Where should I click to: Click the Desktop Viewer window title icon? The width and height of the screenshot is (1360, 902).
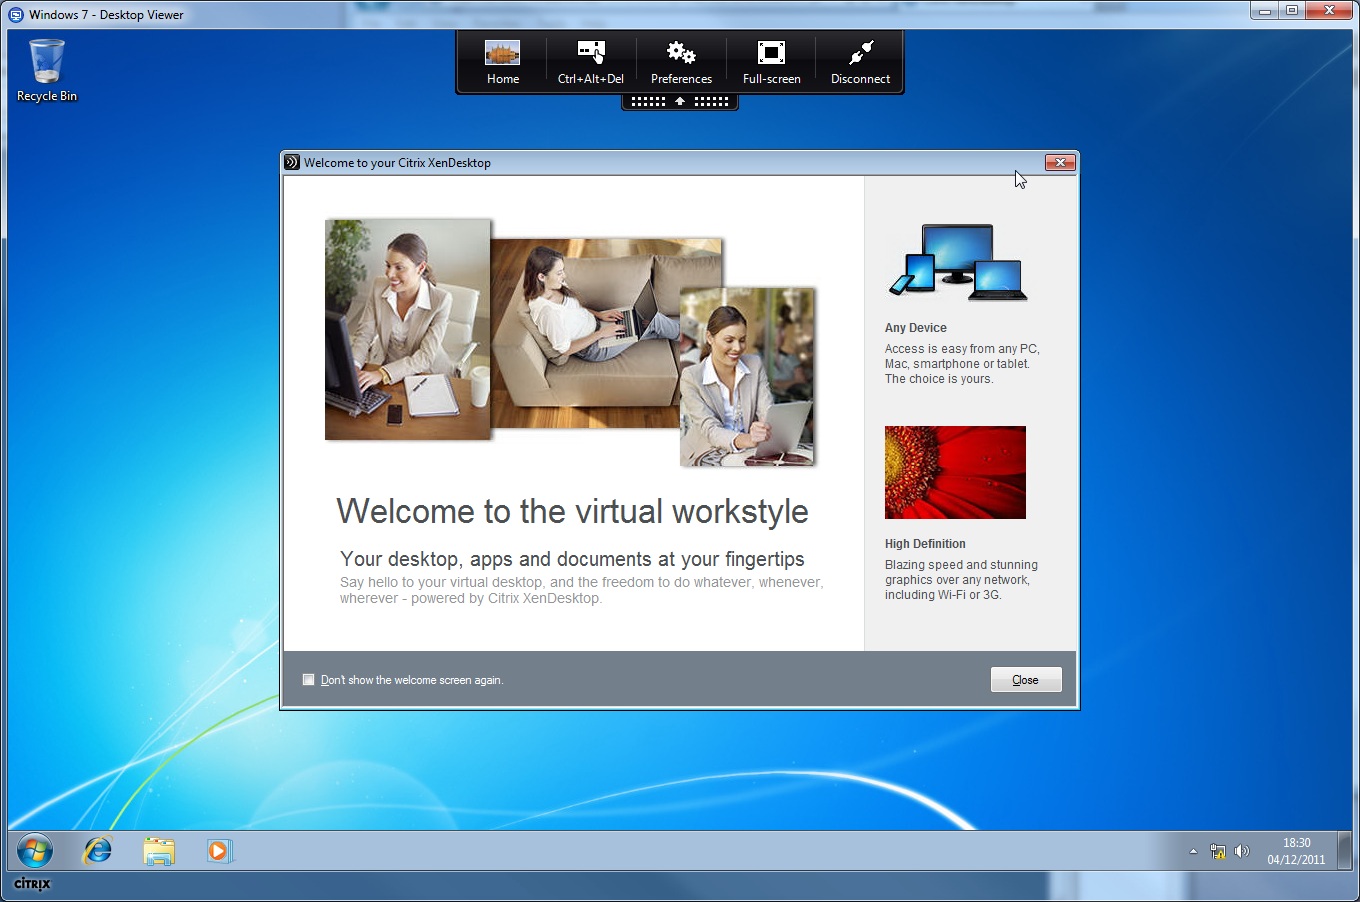point(16,15)
